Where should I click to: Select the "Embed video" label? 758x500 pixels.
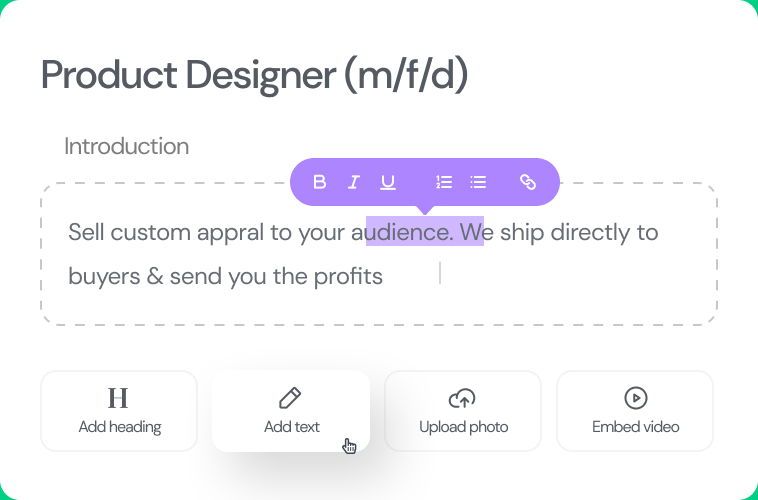(635, 427)
